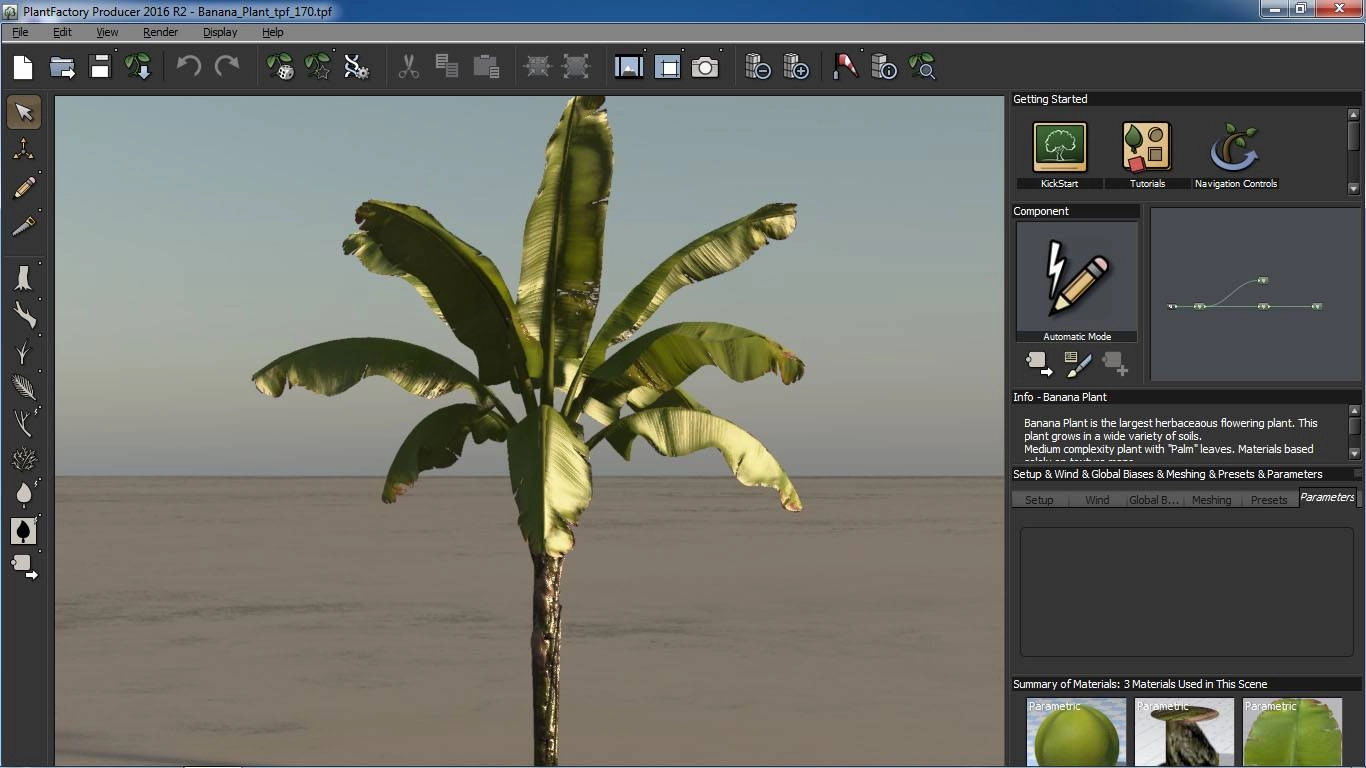Click the outward-arrows frame view icon
The width and height of the screenshot is (1366, 768).
(x=576, y=67)
